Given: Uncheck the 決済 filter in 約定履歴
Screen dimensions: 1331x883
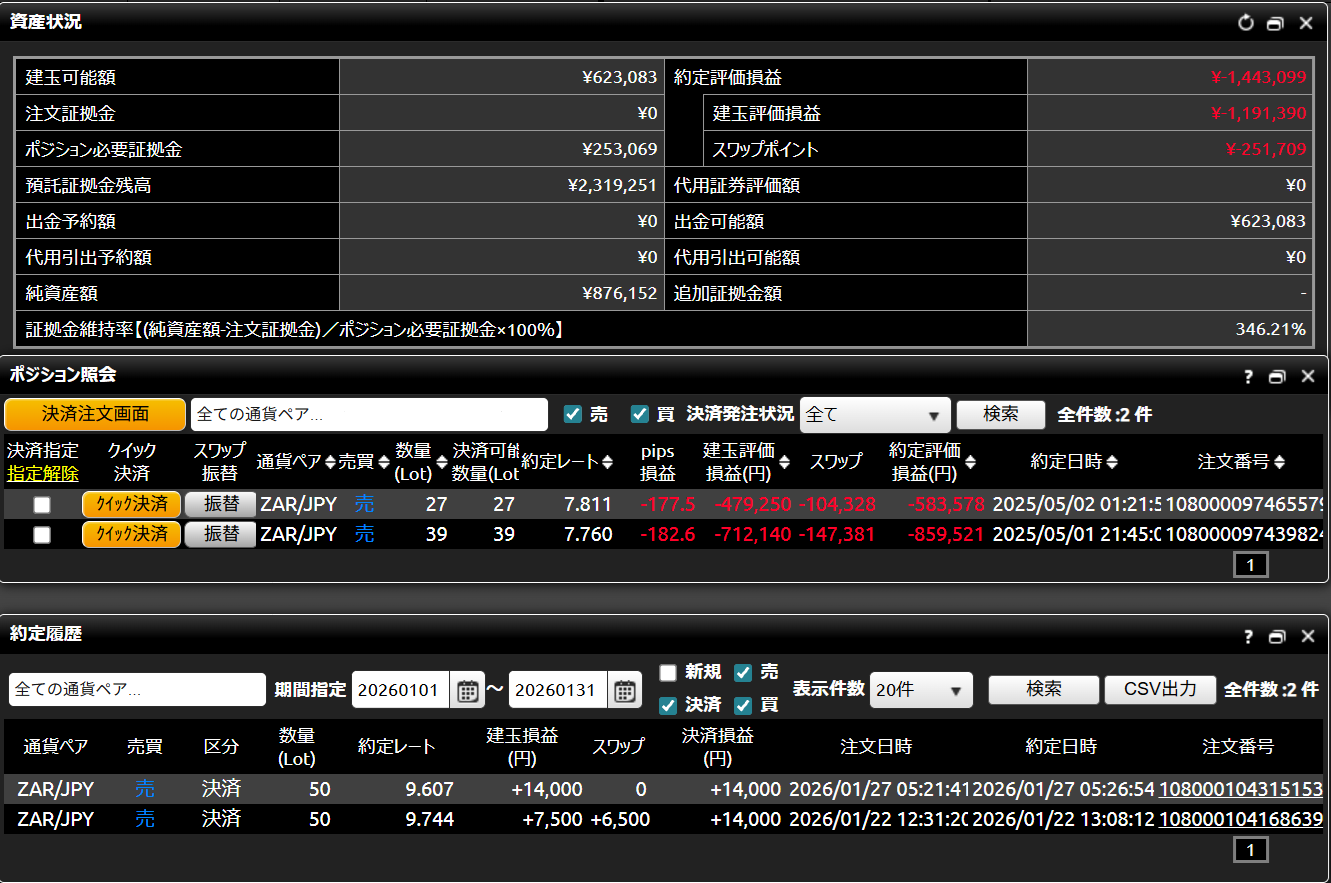Looking at the screenshot, I should pyautogui.click(x=668, y=706).
